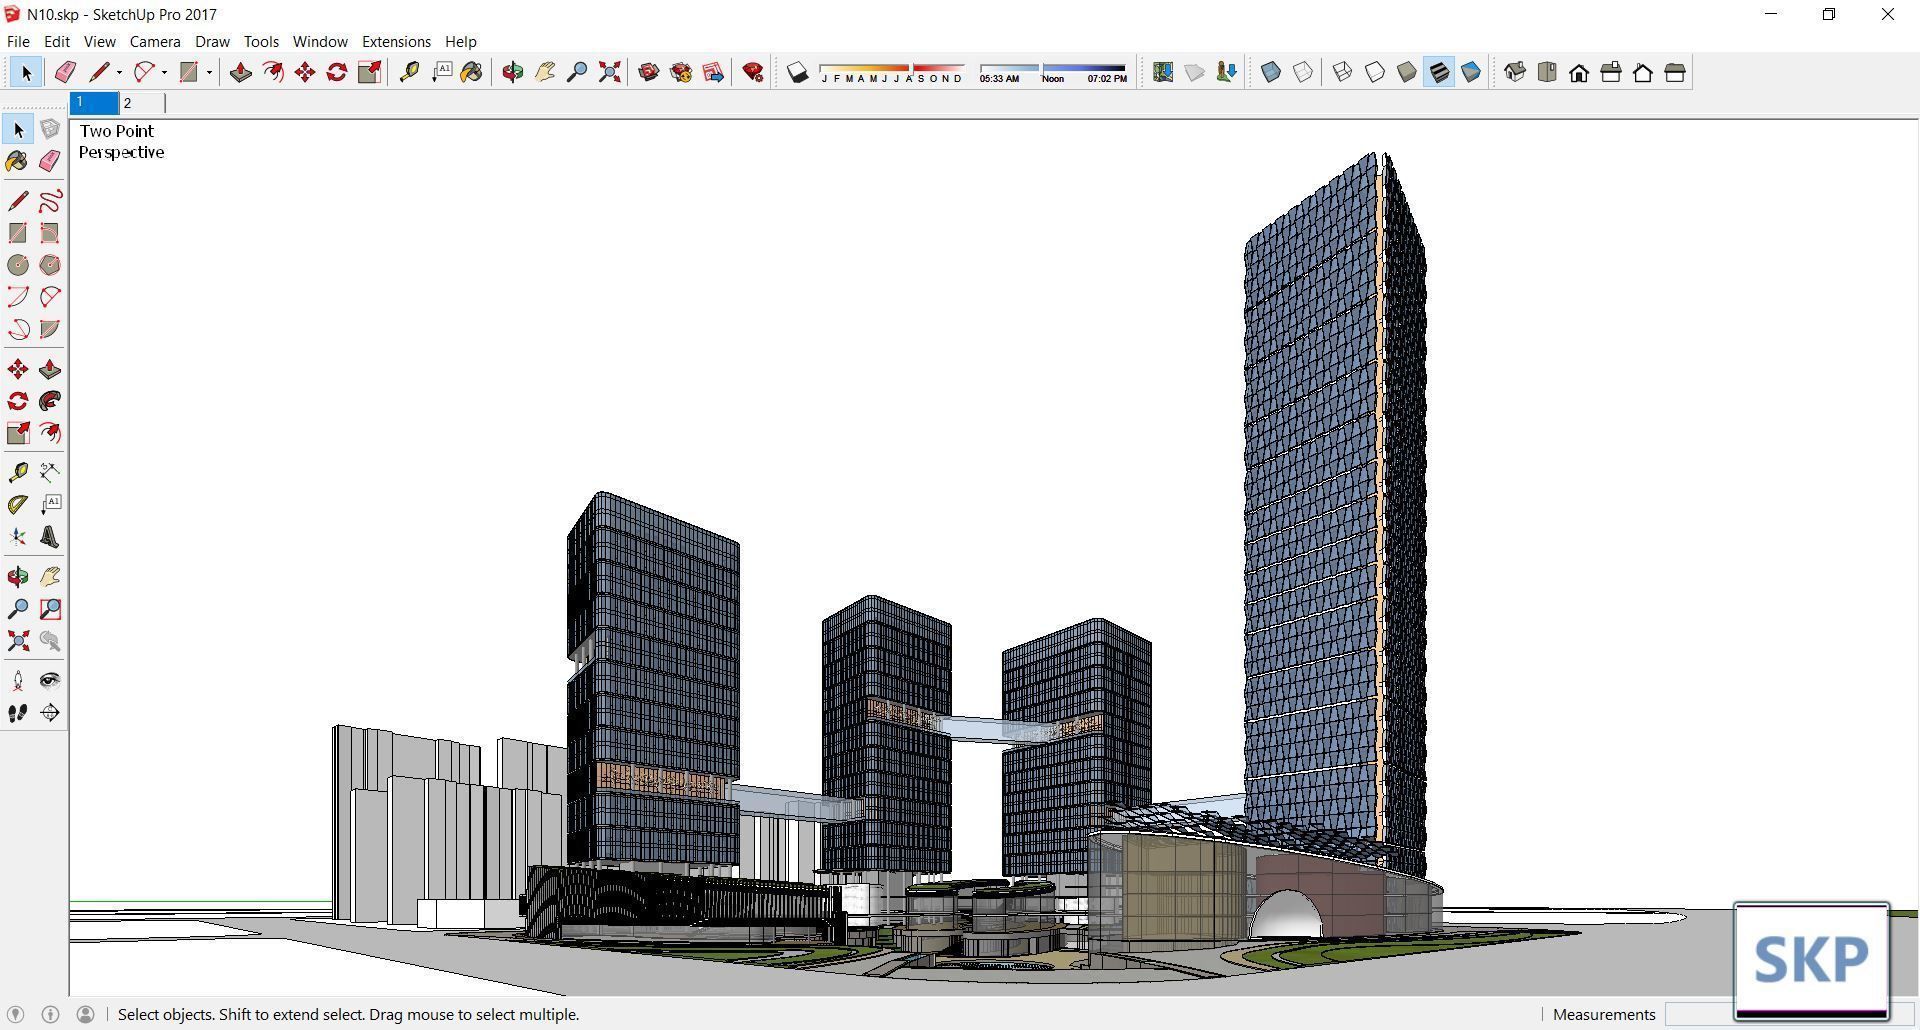Viewport: 1920px width, 1030px height.
Task: Toggle the terrain button next to Add Location
Action: tap(1194, 72)
